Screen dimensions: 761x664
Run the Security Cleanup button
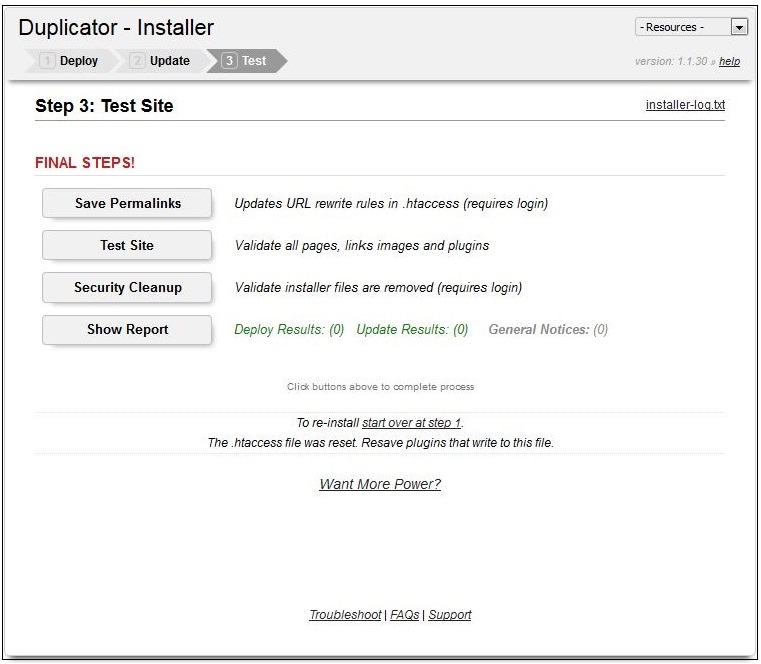[x=127, y=287]
